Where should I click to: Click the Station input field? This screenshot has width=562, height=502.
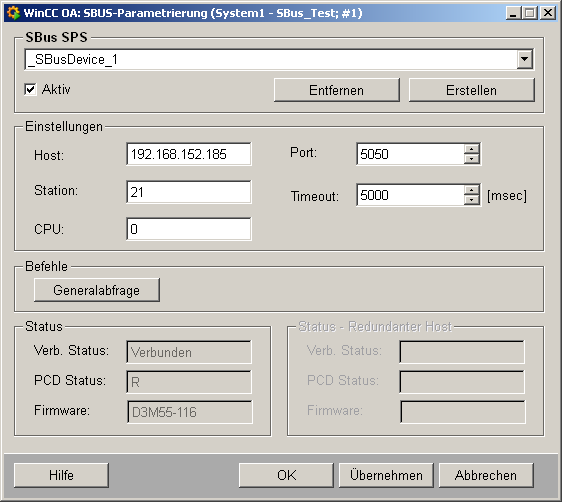(189, 192)
